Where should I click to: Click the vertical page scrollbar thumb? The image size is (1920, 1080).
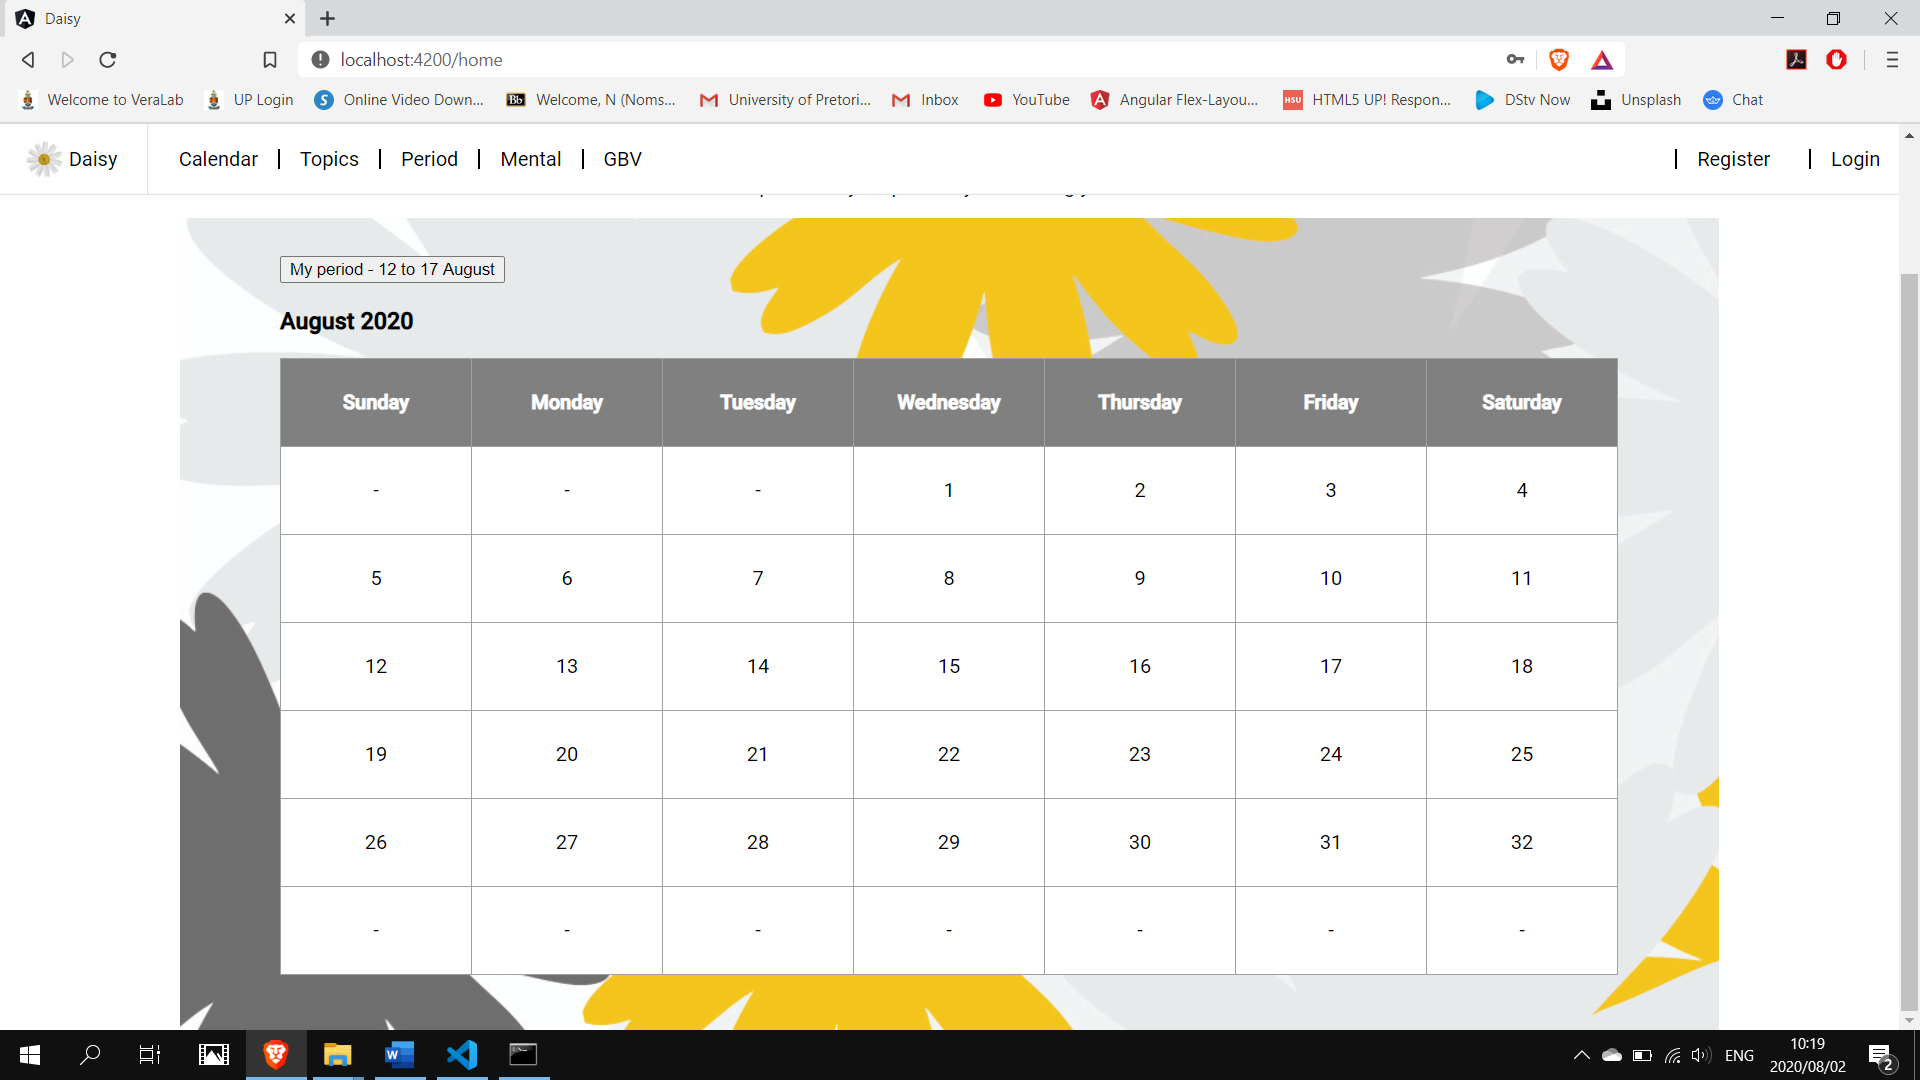(x=1909, y=640)
